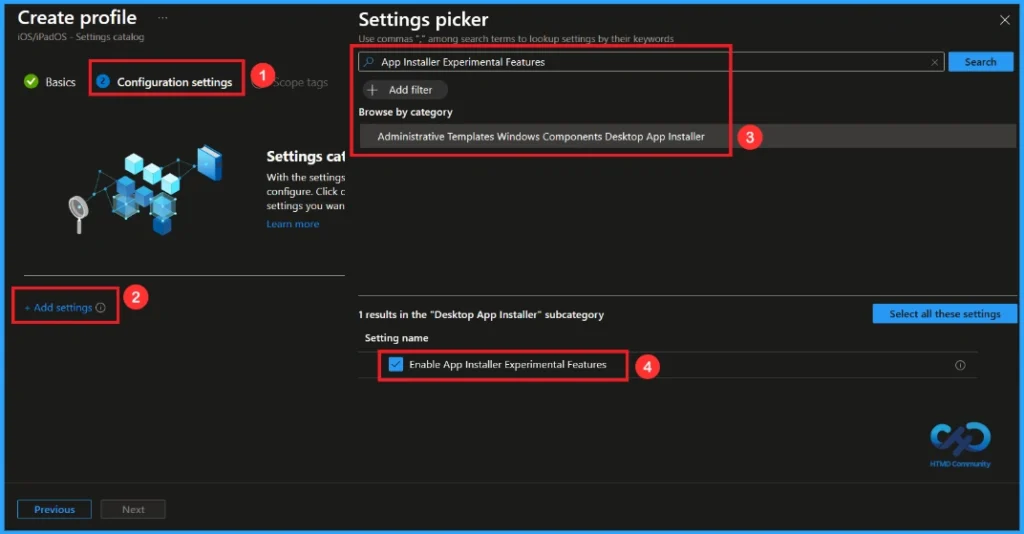Select the Desktop App Installer category row

coord(688,136)
